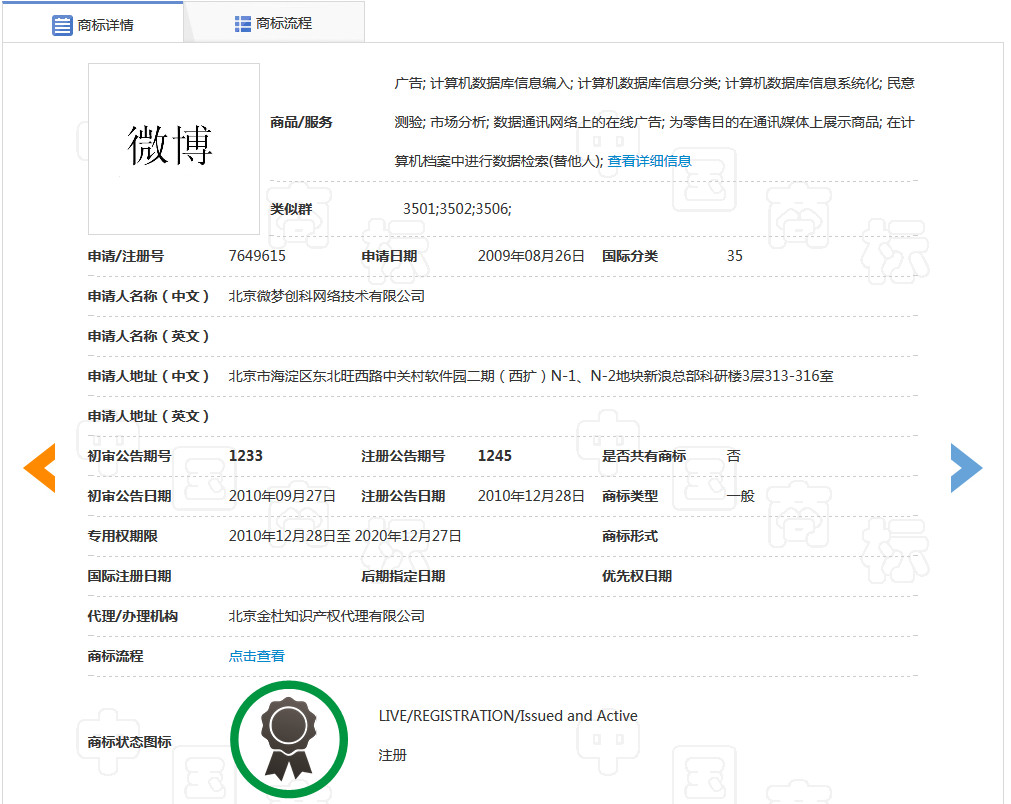This screenshot has width=1011, height=804.
Task: Go to next trademark with blue arrow
Action: pos(966,468)
